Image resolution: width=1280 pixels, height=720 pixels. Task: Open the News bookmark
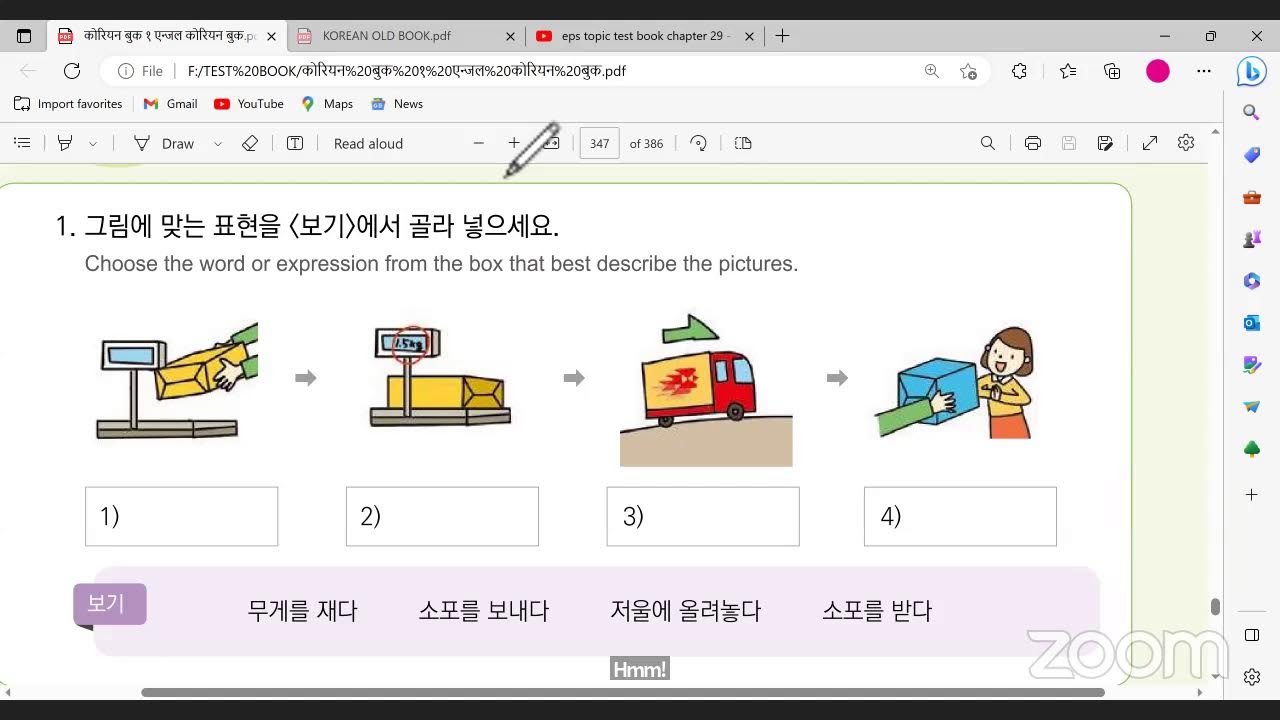click(x=397, y=104)
